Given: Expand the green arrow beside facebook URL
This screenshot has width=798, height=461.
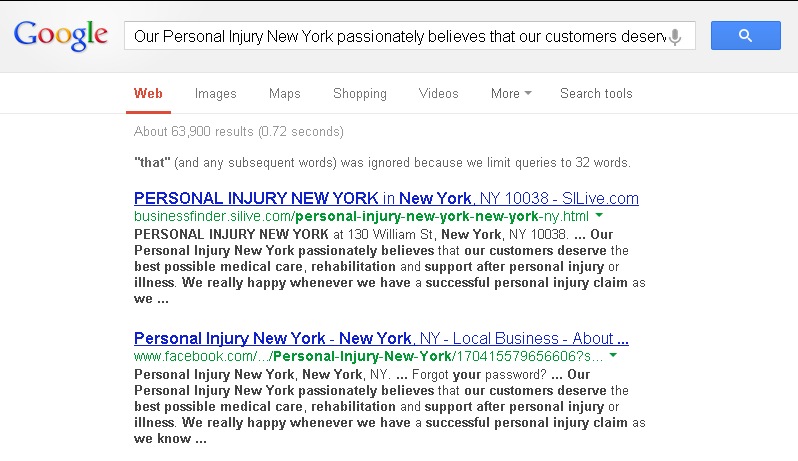Looking at the screenshot, I should [613, 355].
